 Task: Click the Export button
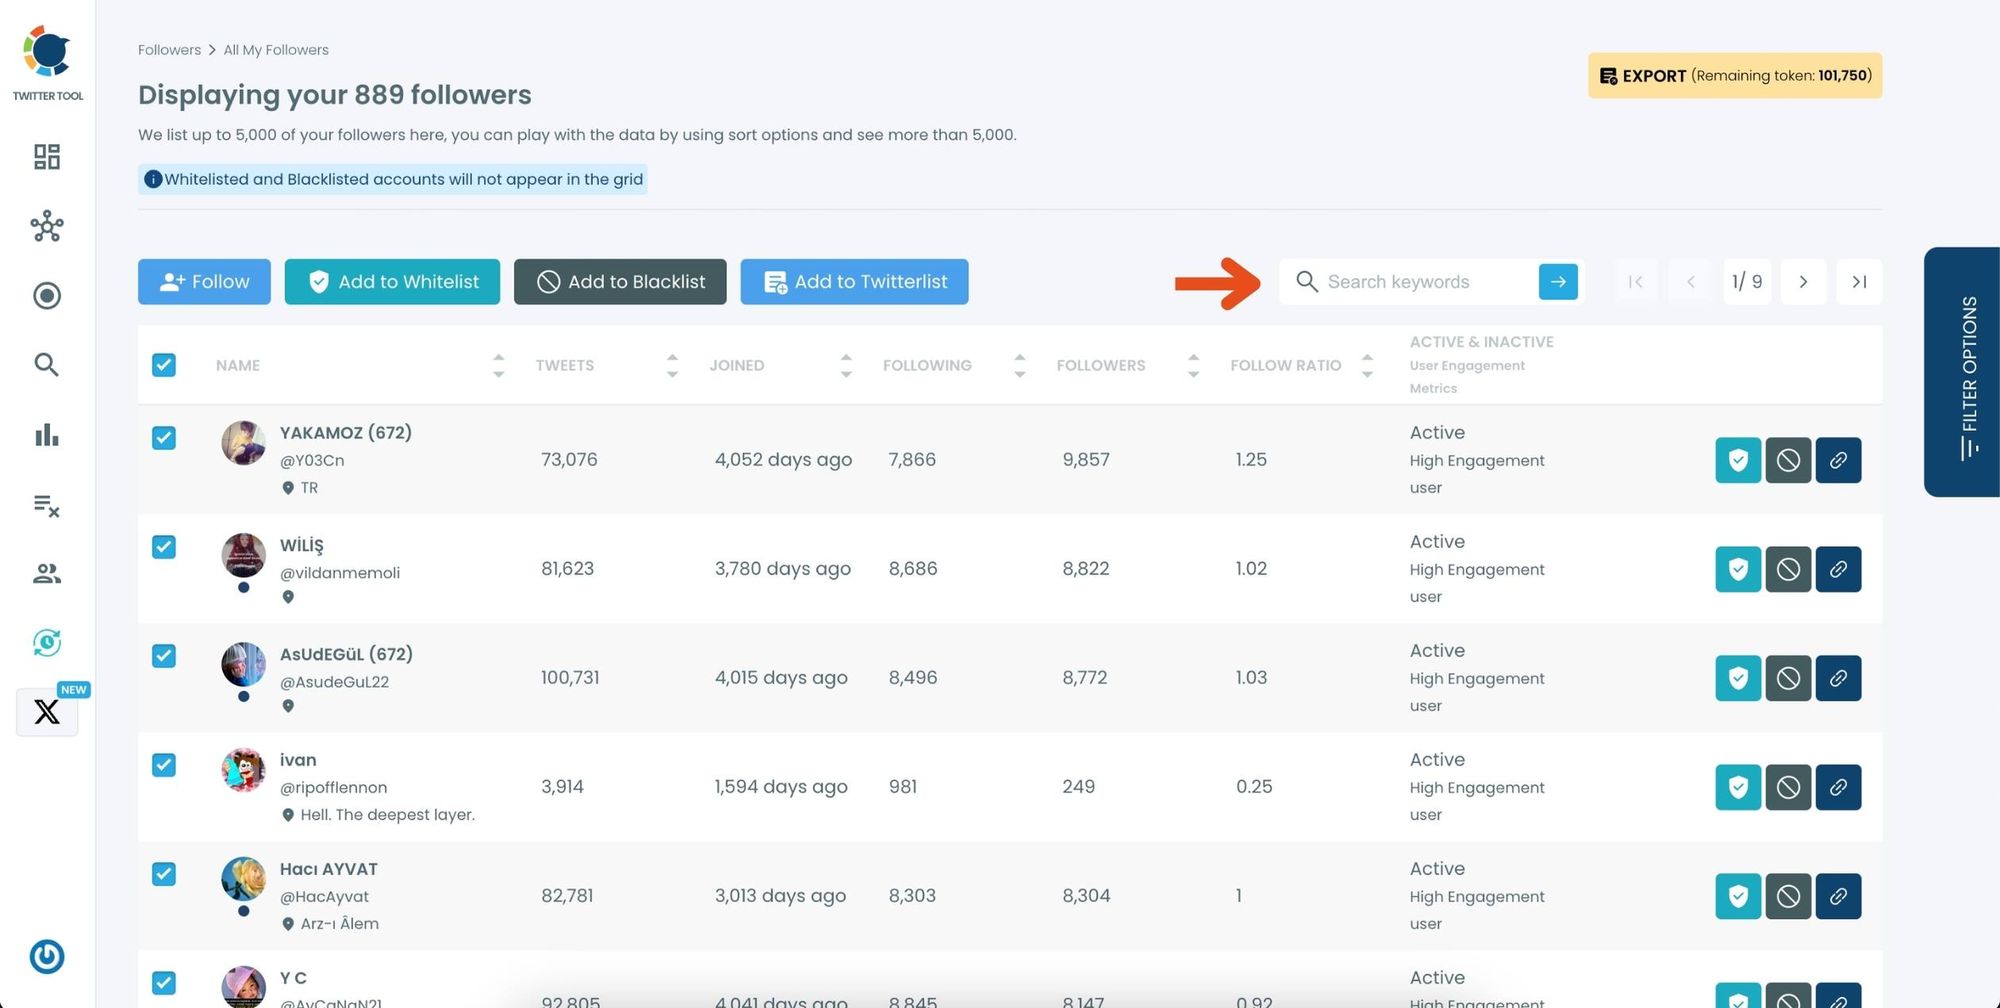click(x=1735, y=76)
